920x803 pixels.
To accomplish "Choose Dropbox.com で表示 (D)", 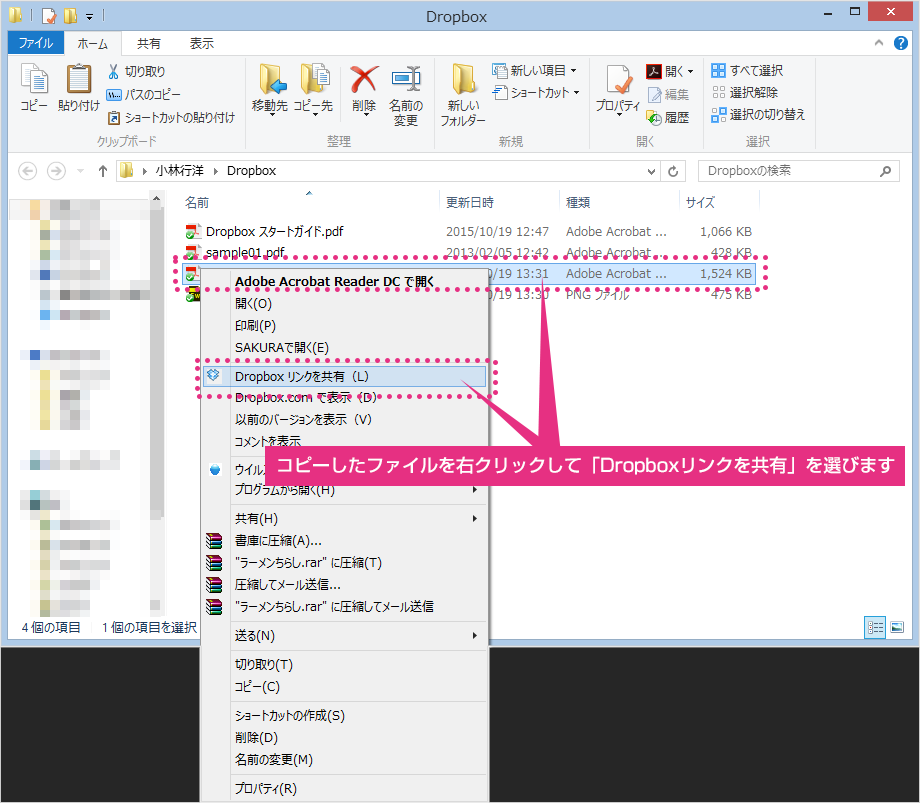I will (344, 398).
